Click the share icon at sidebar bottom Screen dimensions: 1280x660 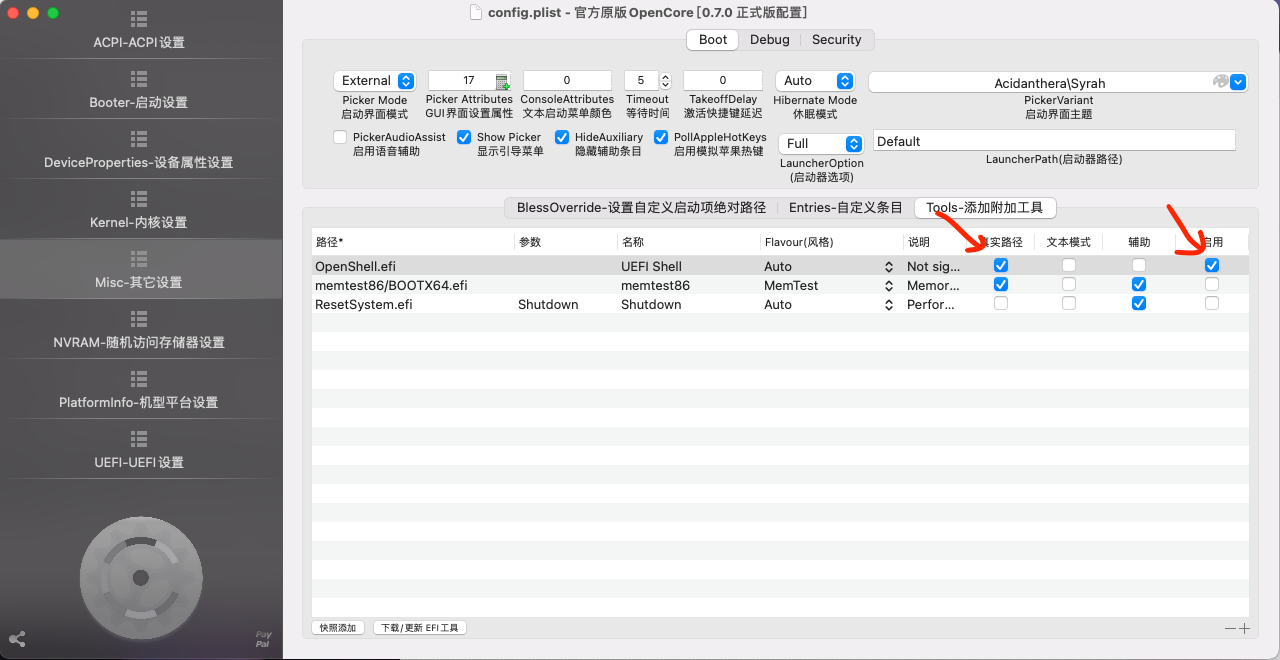(x=16, y=639)
